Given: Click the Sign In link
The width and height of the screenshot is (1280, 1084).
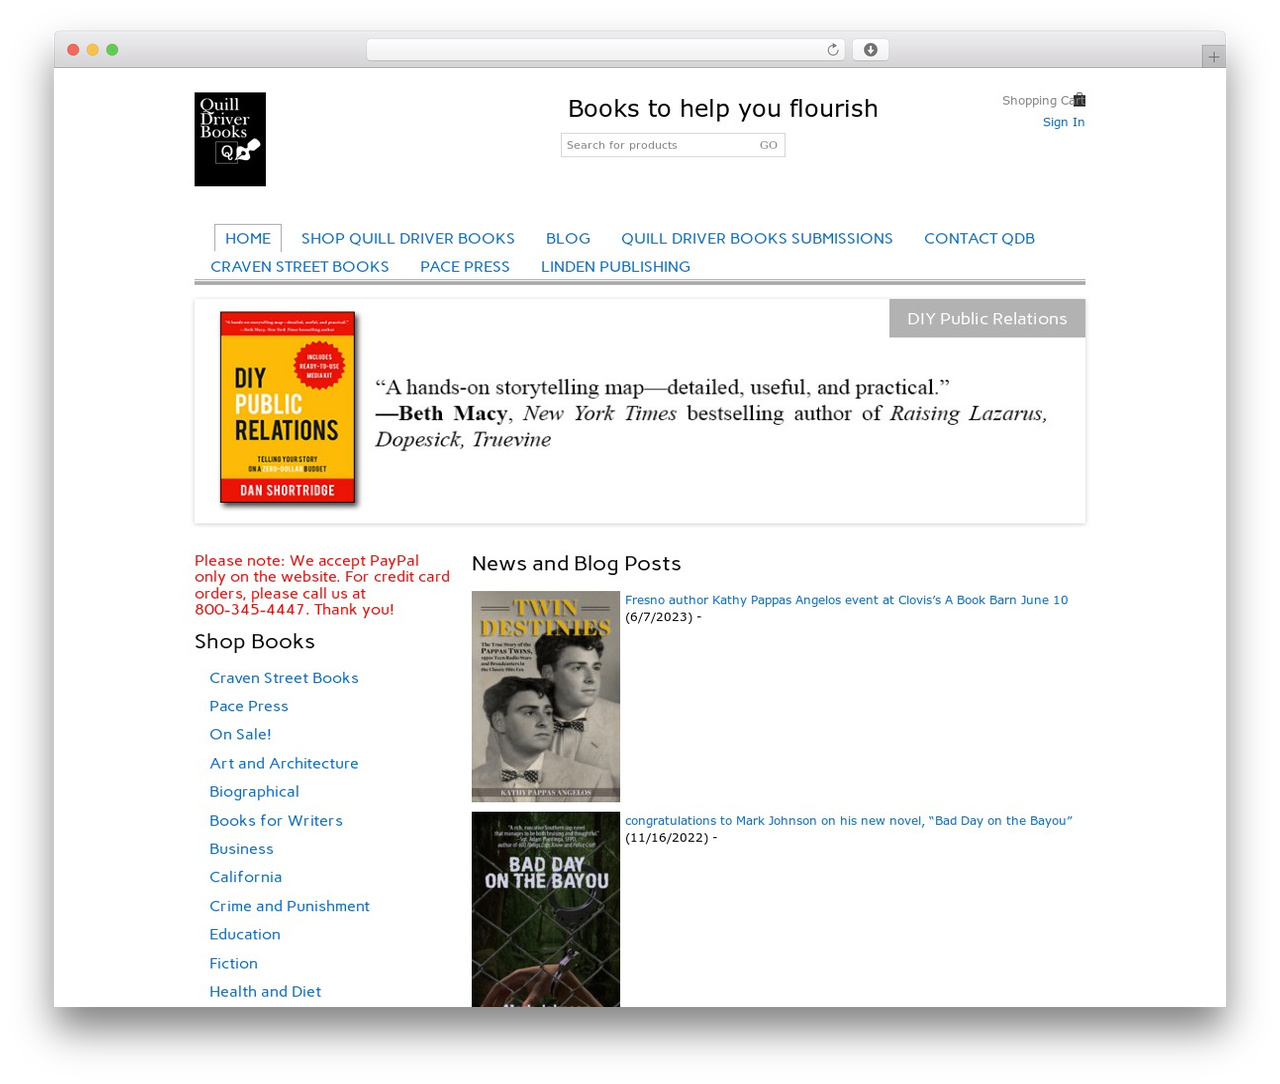Looking at the screenshot, I should click(x=1063, y=122).
